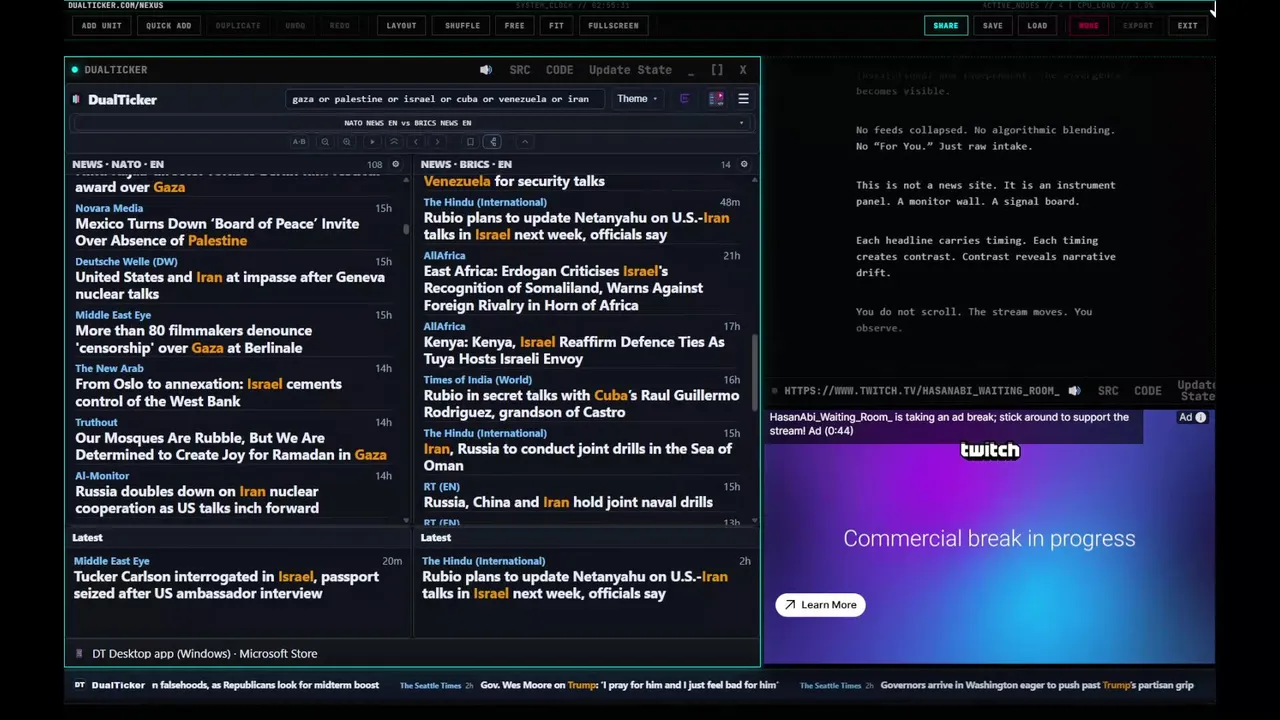Screen dimensions: 1280x720
Task: Open the DualTicker hamburger menu
Action: (743, 99)
